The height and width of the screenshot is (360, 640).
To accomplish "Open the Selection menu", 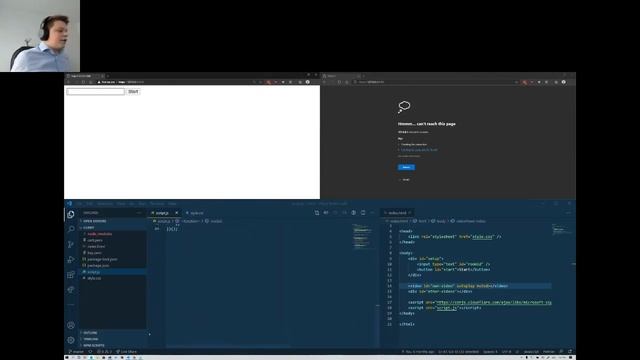I will point(105,203).
